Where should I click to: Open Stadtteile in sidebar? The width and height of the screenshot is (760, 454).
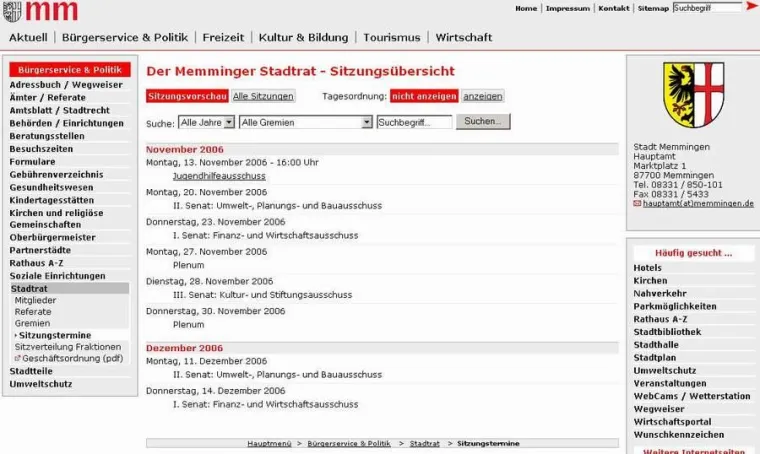tap(31, 371)
